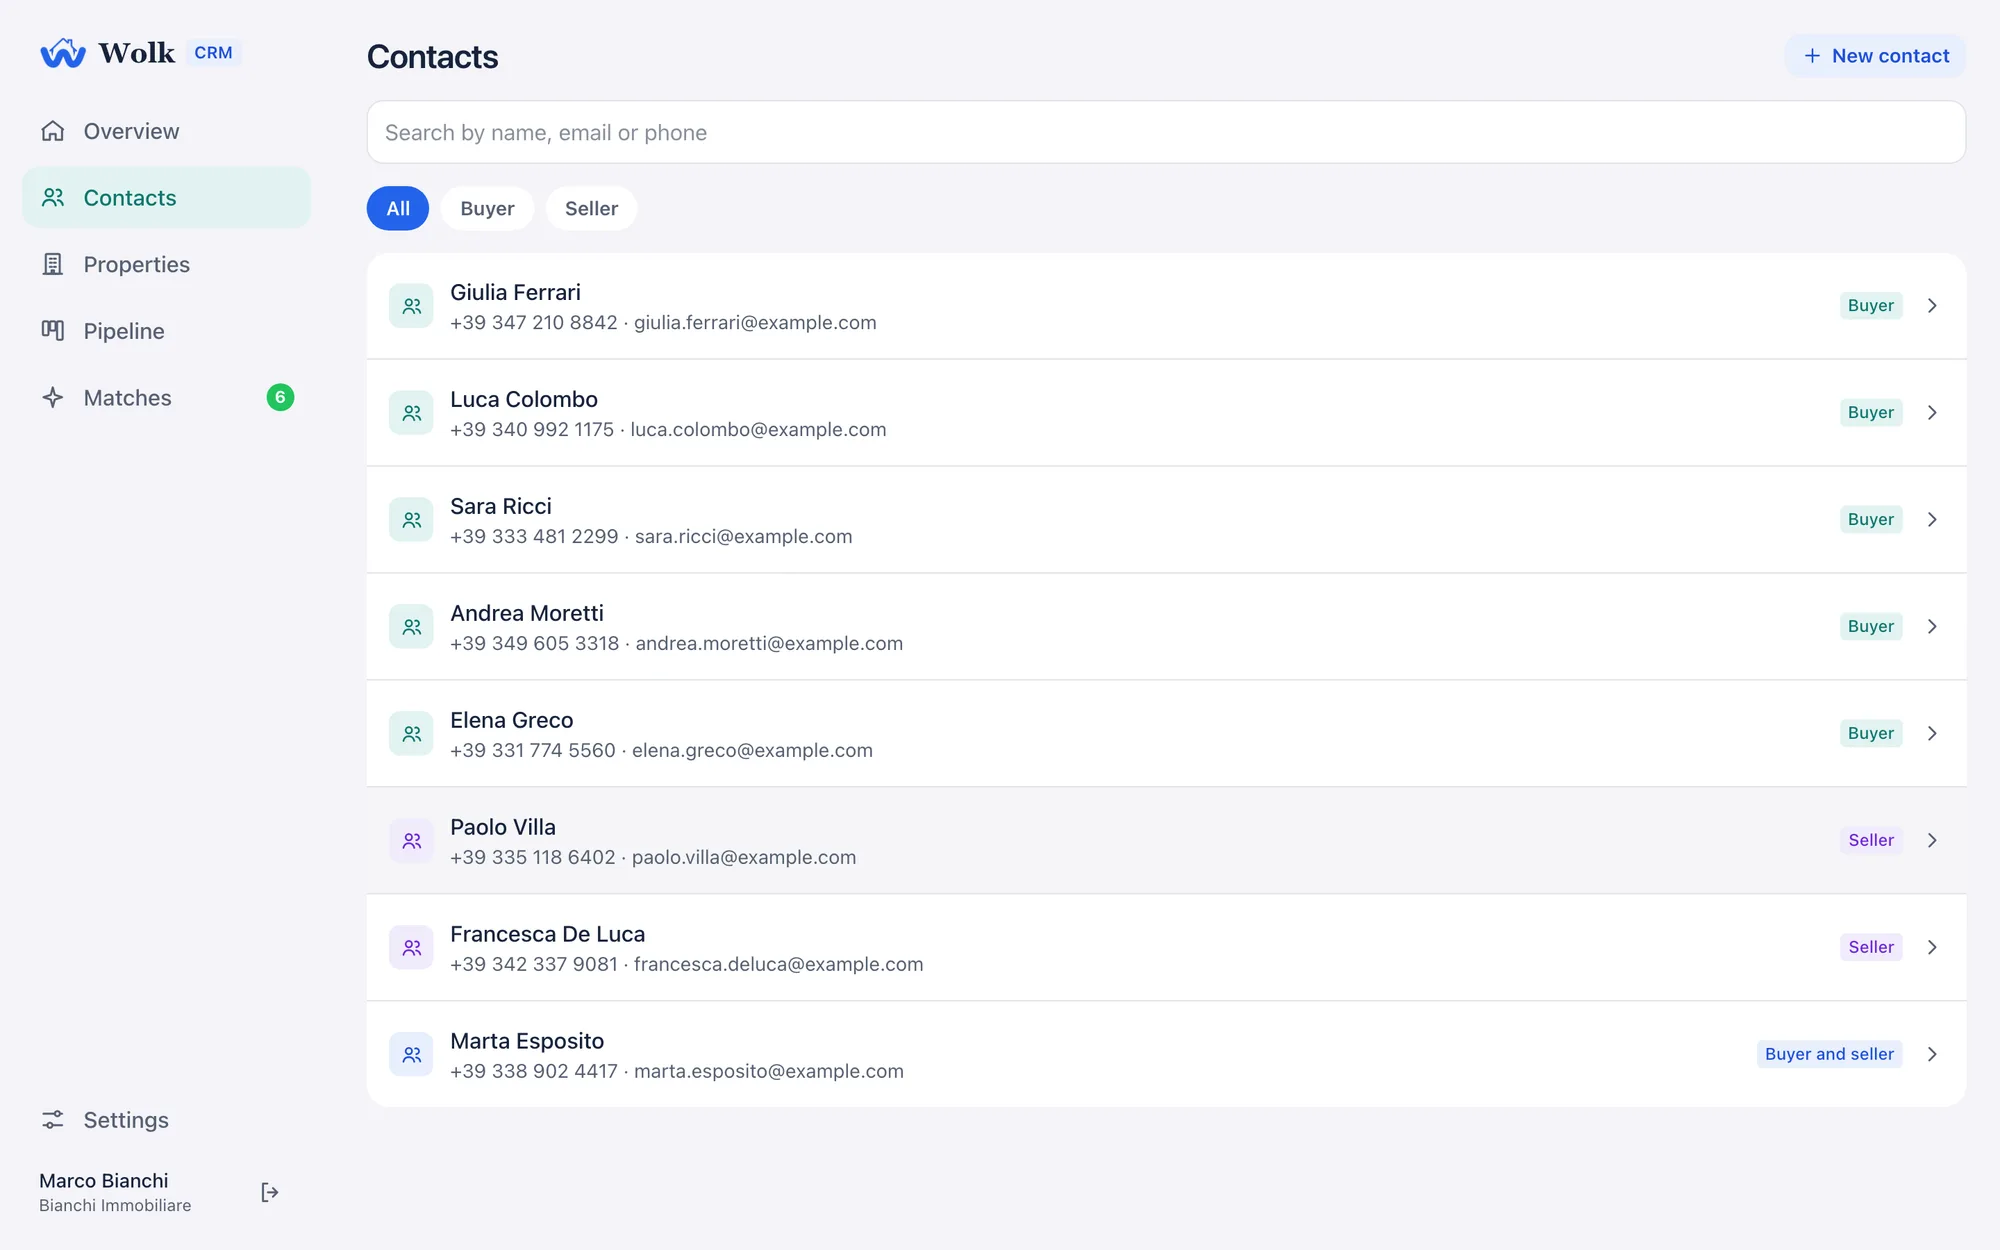Click the Pipeline kanban icon
Image resolution: width=2000 pixels, height=1250 pixels.
[x=53, y=331]
